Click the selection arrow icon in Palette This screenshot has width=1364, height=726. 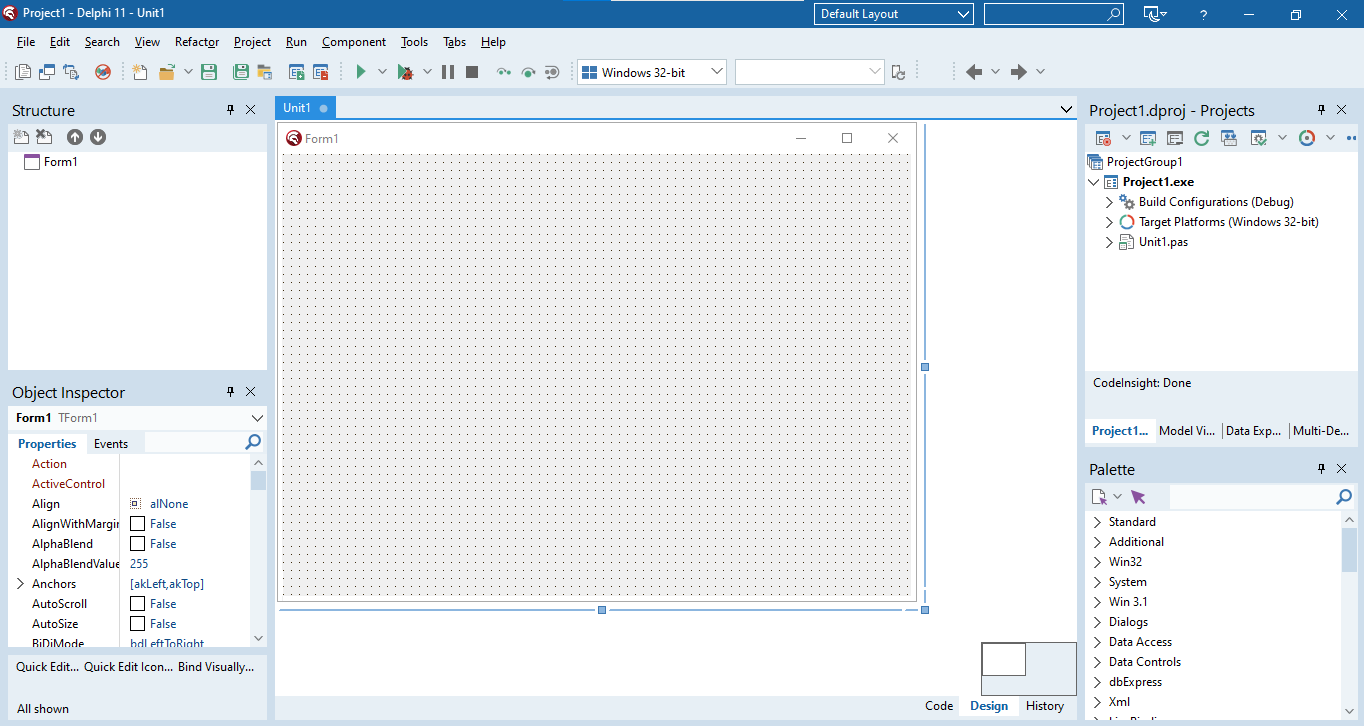point(1138,497)
